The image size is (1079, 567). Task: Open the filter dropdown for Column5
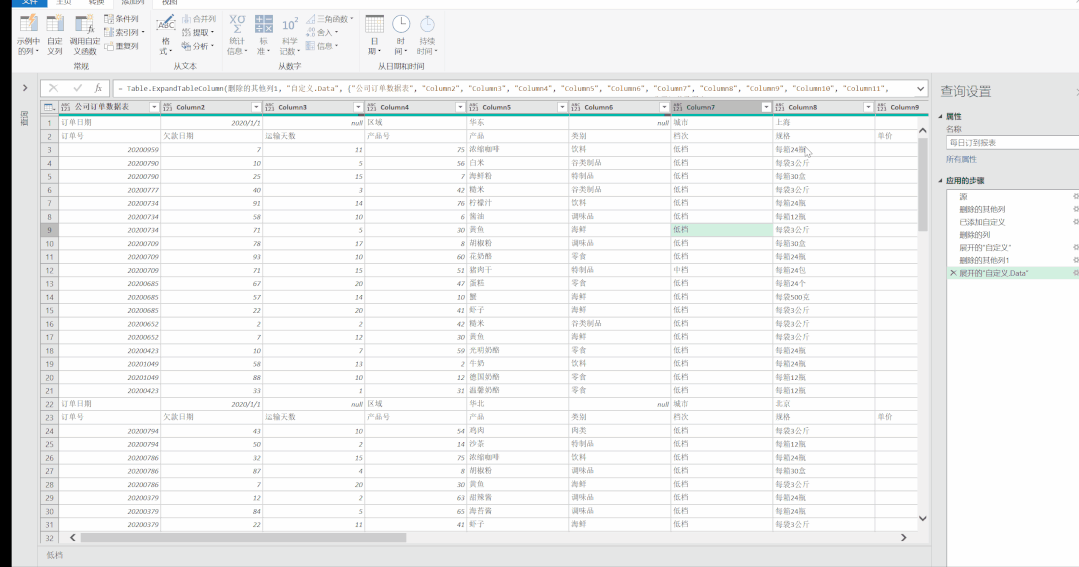tap(562, 107)
